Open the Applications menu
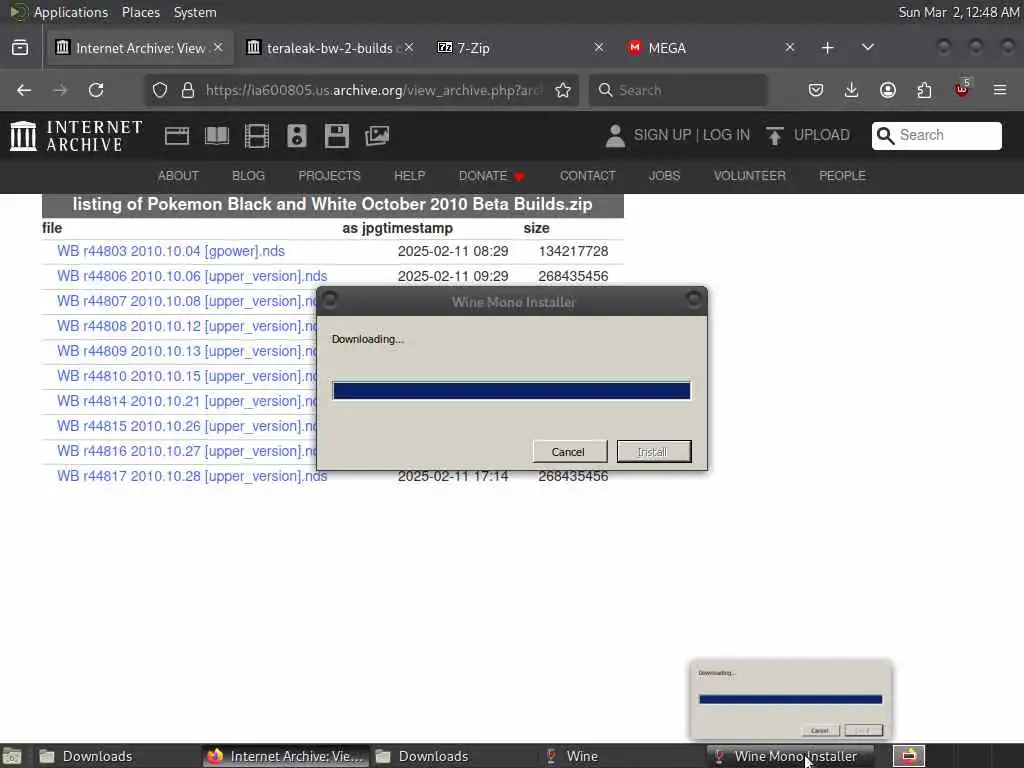The image size is (1024, 768). (71, 12)
